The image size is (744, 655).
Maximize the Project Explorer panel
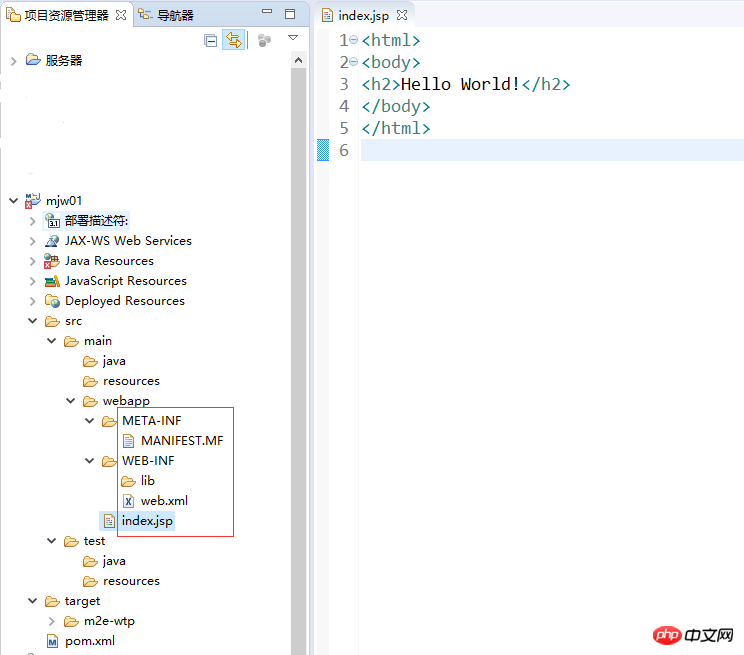[x=290, y=14]
